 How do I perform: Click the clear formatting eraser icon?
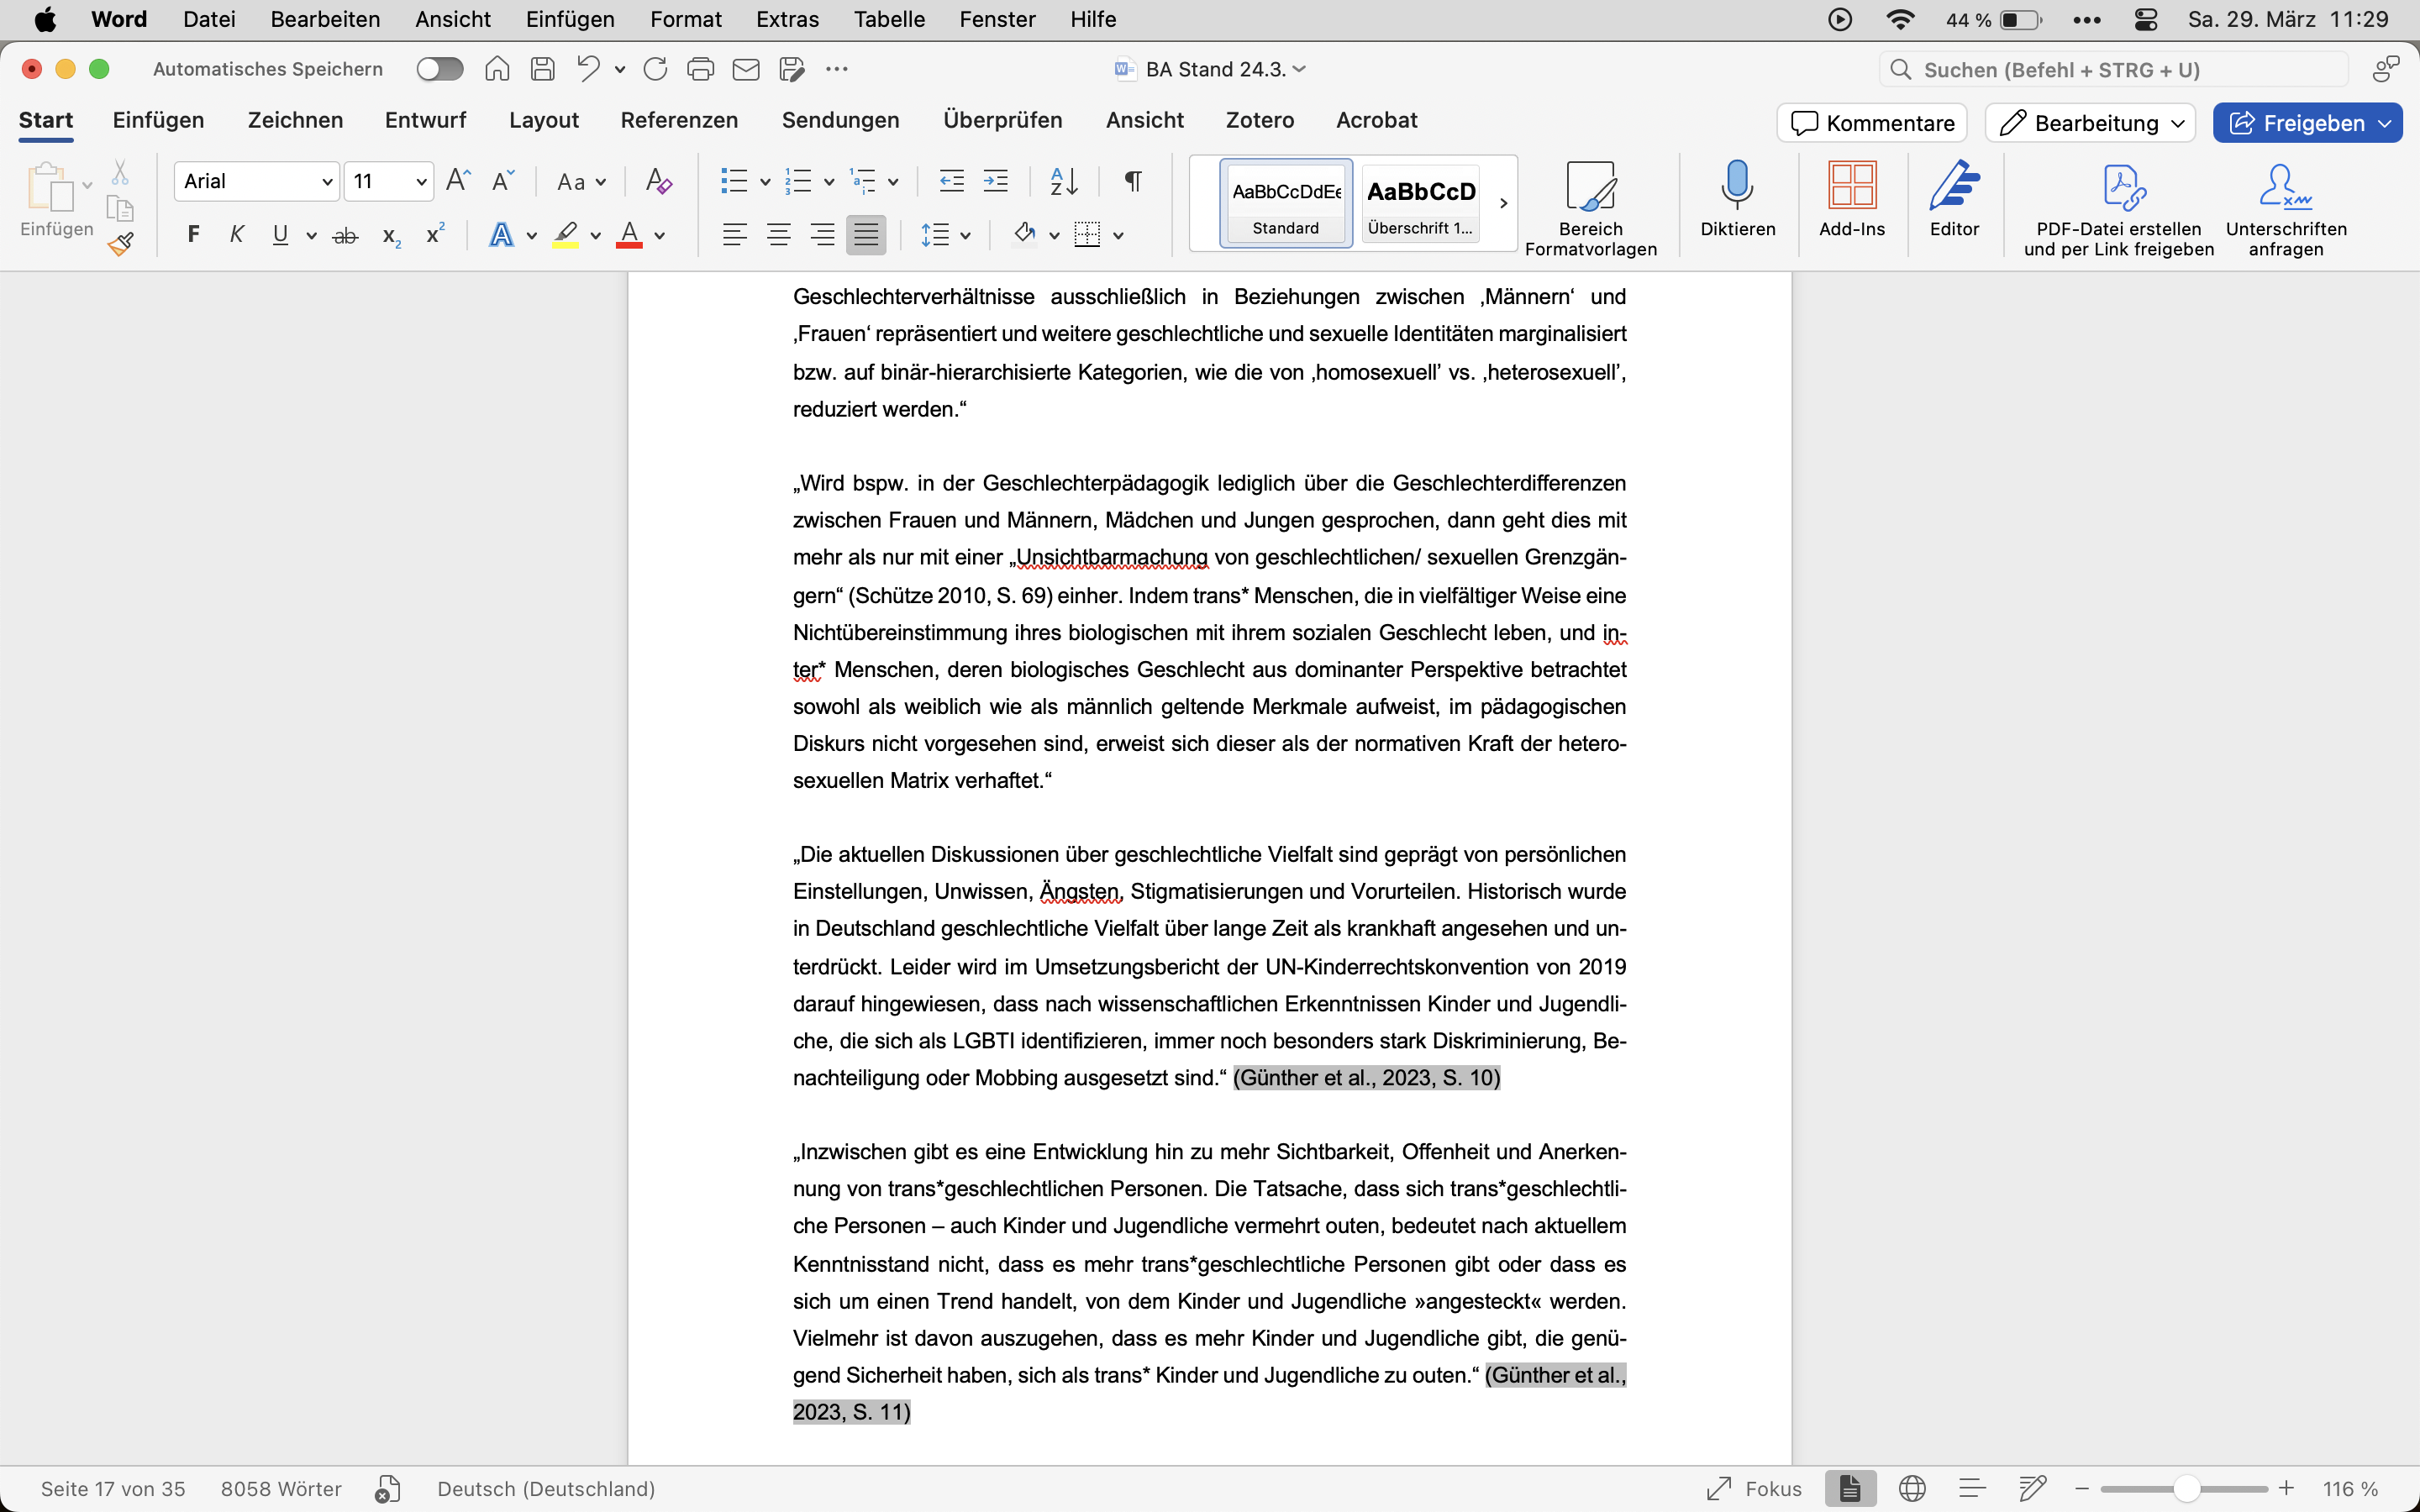click(x=658, y=181)
